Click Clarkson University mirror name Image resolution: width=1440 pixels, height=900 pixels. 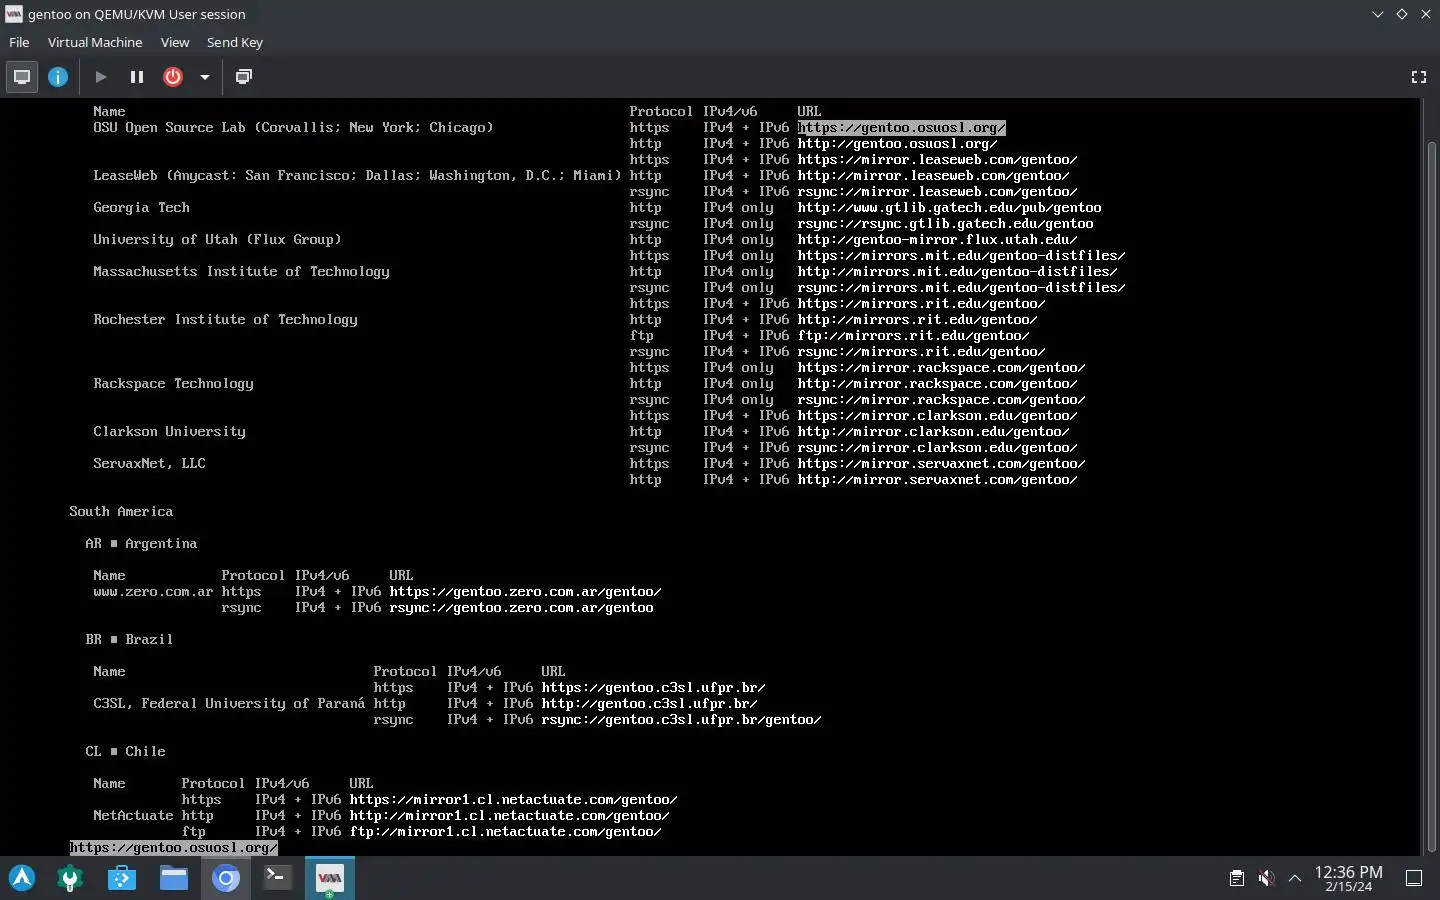tap(169, 432)
